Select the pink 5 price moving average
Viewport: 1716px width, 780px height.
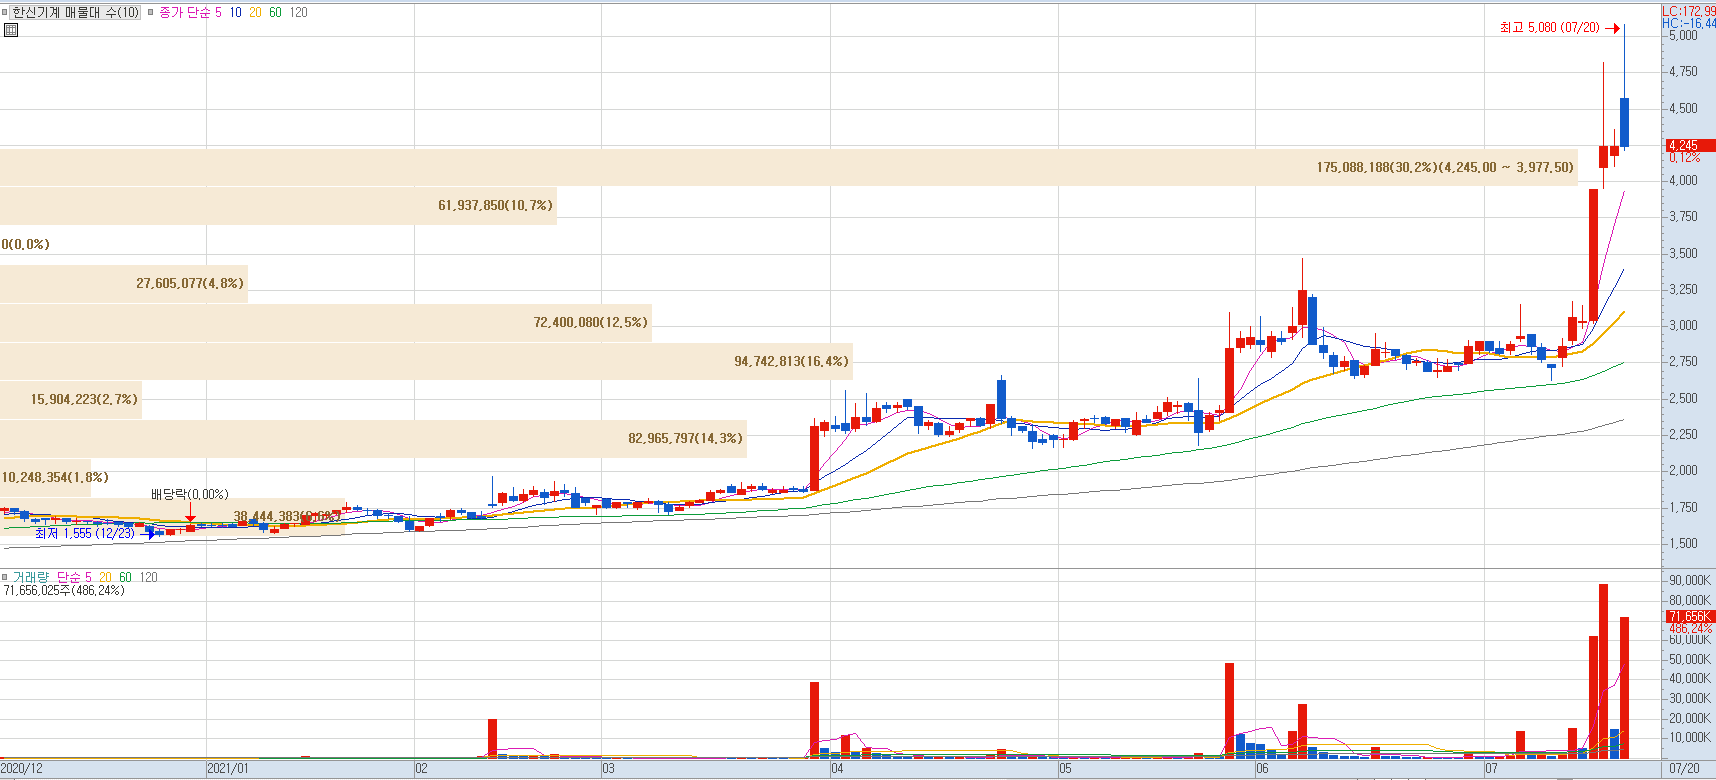click(219, 13)
